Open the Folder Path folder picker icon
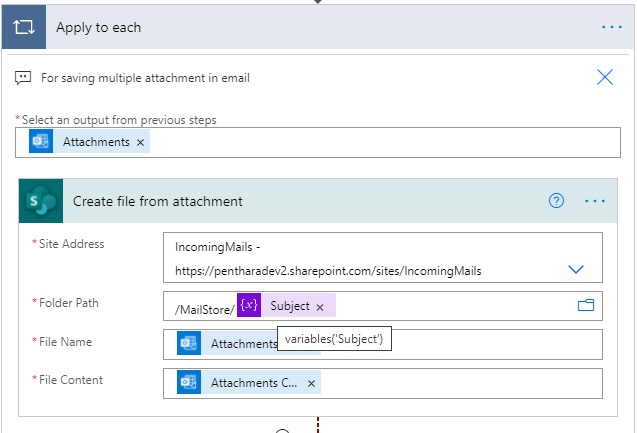This screenshot has width=637, height=433. click(x=586, y=305)
